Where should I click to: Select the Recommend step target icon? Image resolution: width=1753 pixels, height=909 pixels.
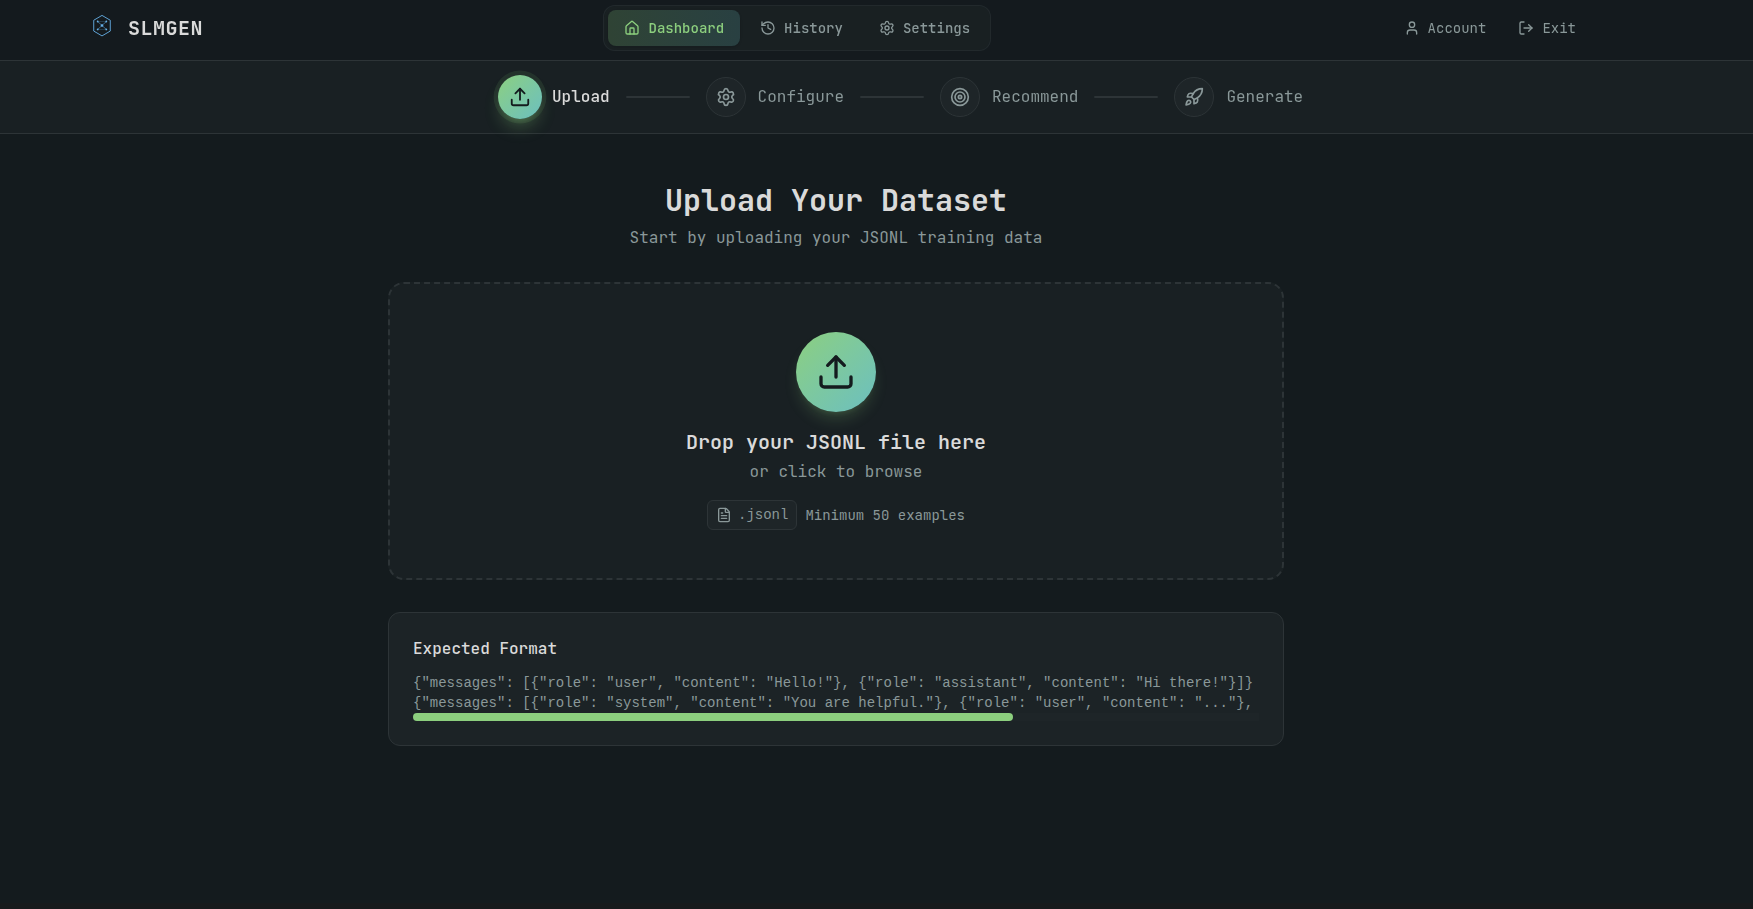click(960, 97)
